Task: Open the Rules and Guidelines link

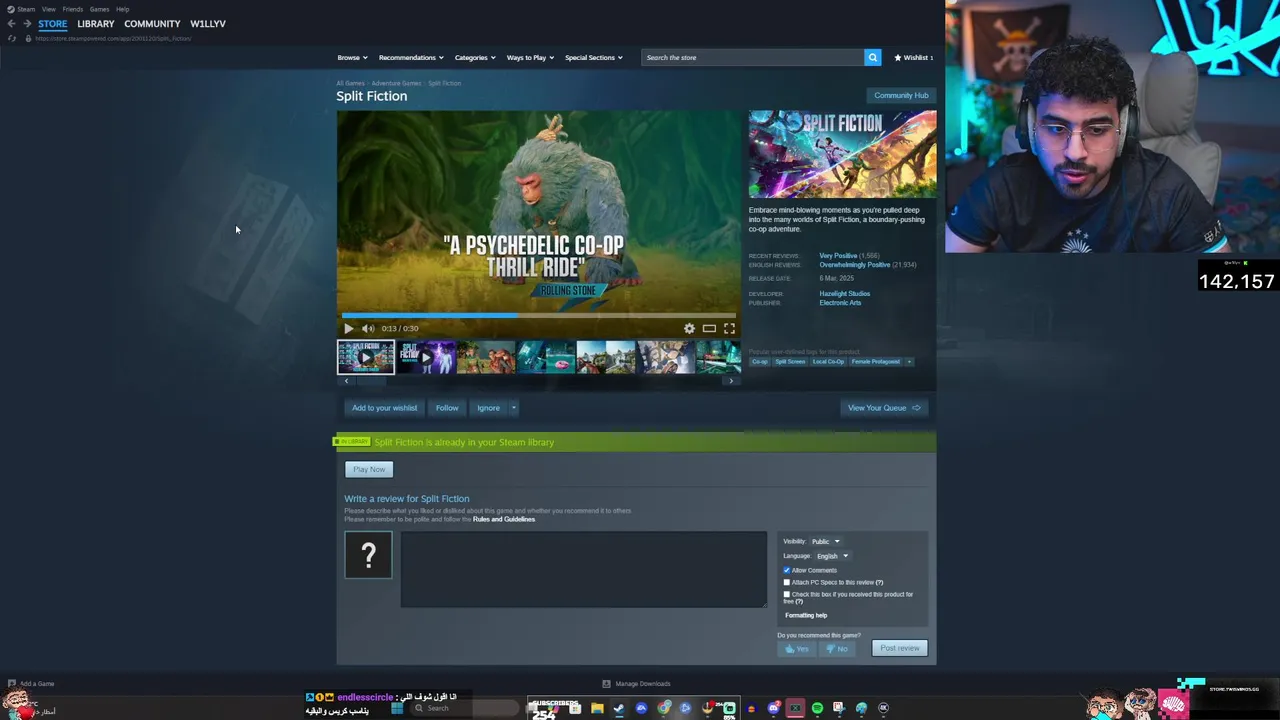Action: [x=504, y=519]
